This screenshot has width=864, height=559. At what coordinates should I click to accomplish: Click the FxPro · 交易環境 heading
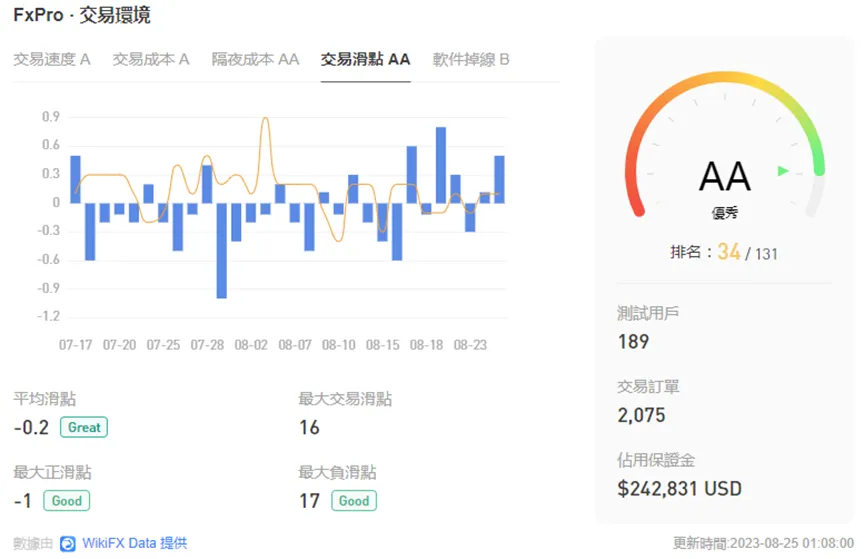pyautogui.click(x=82, y=15)
